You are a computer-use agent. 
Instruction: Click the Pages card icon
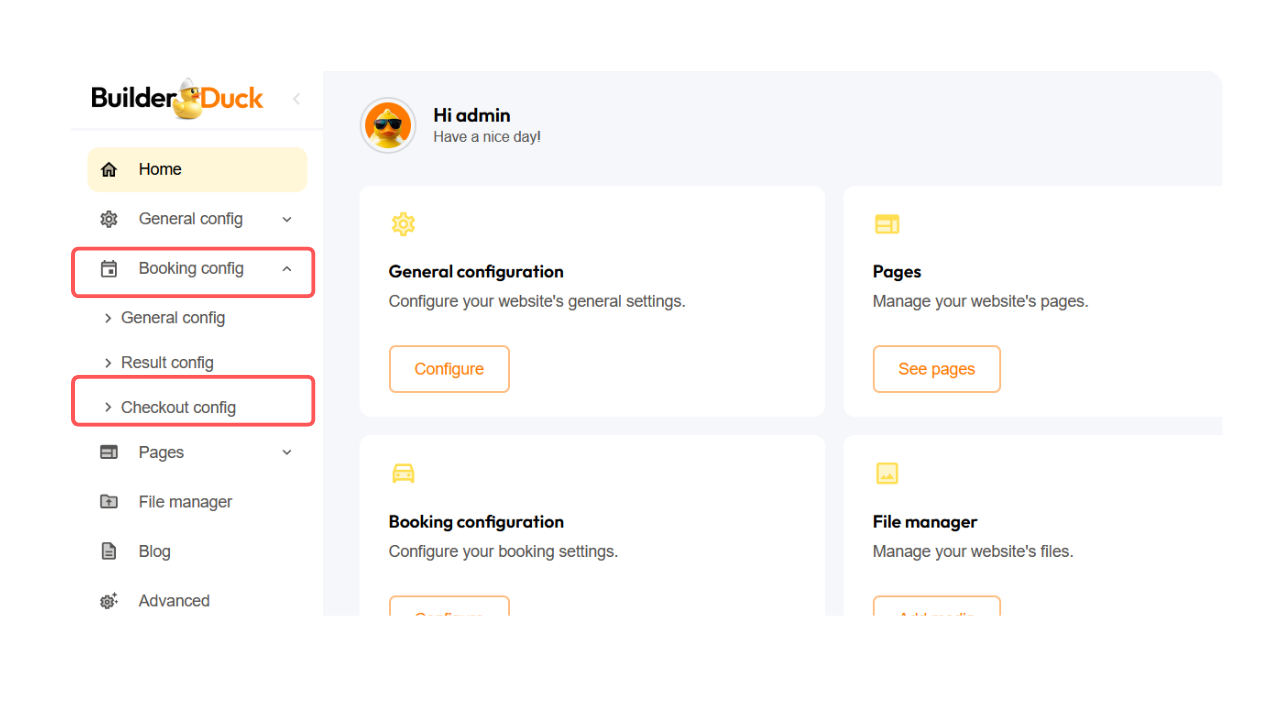887,224
